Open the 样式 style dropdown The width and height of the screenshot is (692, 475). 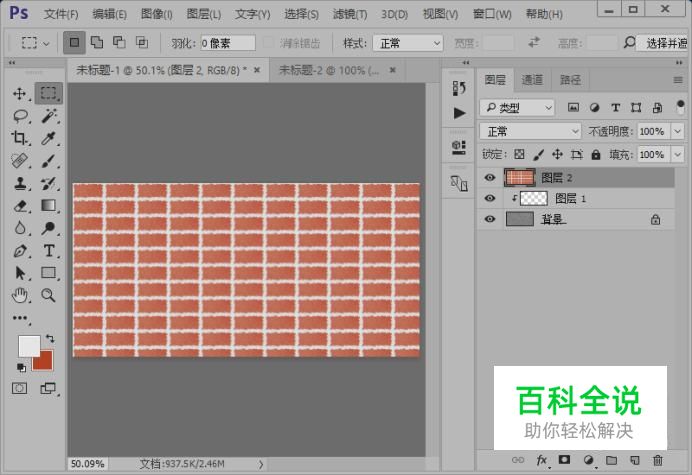pos(408,43)
